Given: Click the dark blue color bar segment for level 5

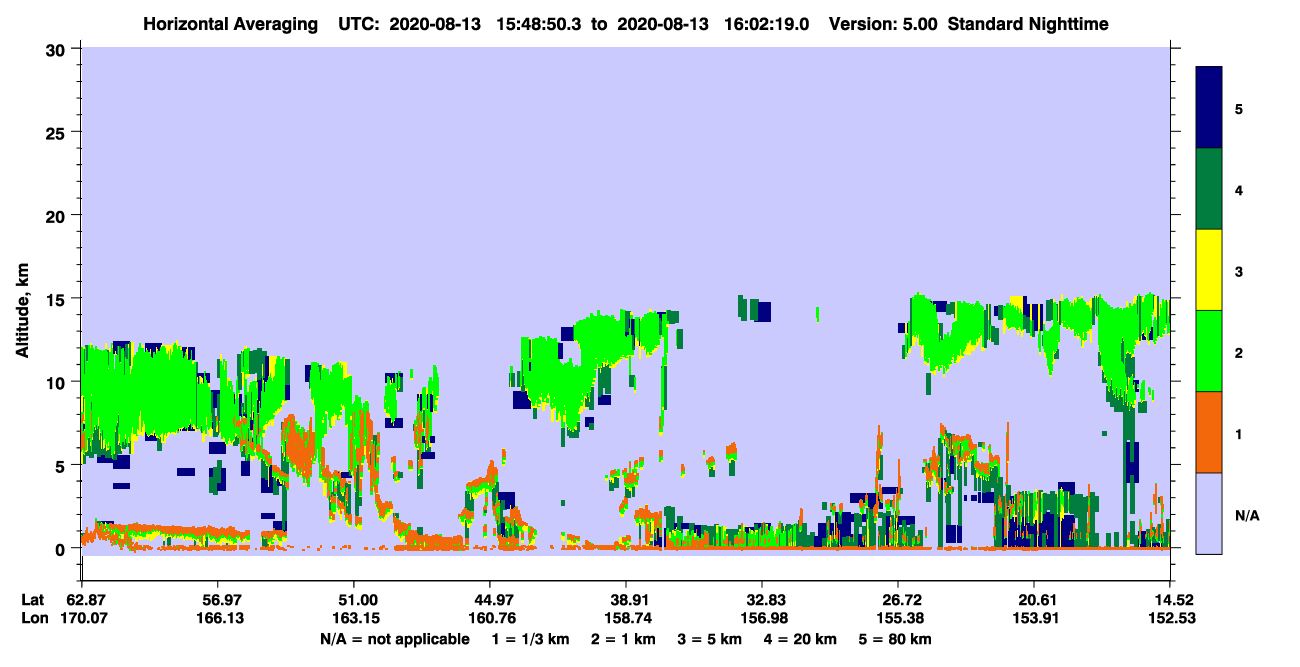Looking at the screenshot, I should point(1210,108).
